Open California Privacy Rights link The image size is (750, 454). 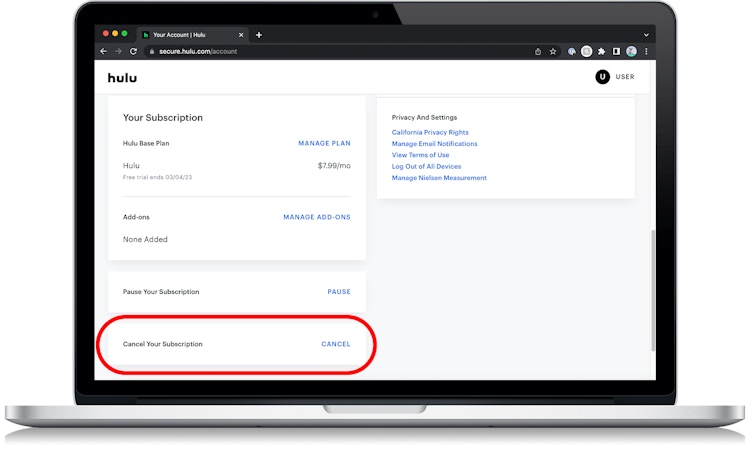tap(430, 132)
